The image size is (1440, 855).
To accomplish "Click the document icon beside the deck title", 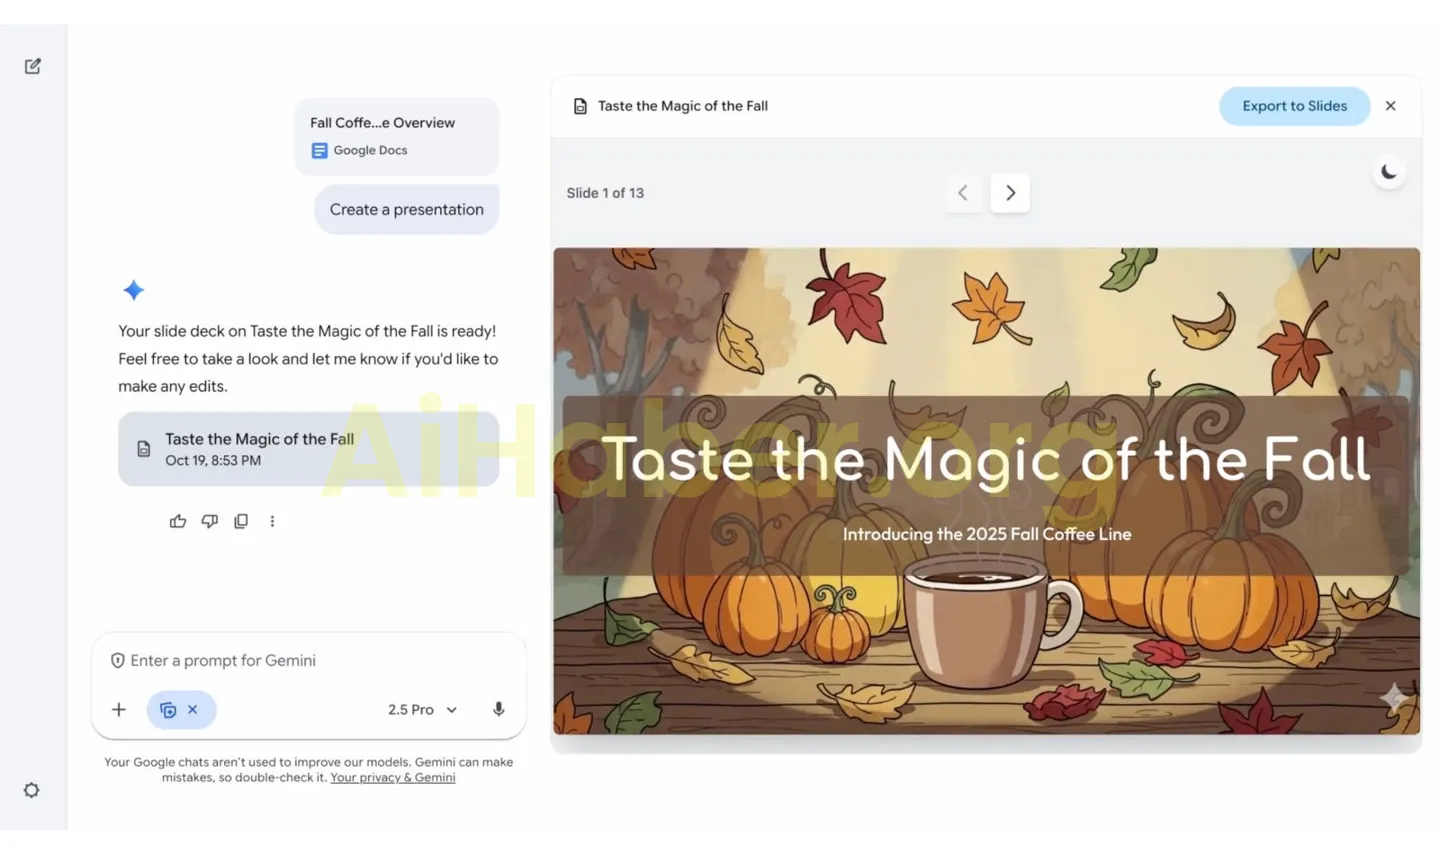I will pos(581,105).
